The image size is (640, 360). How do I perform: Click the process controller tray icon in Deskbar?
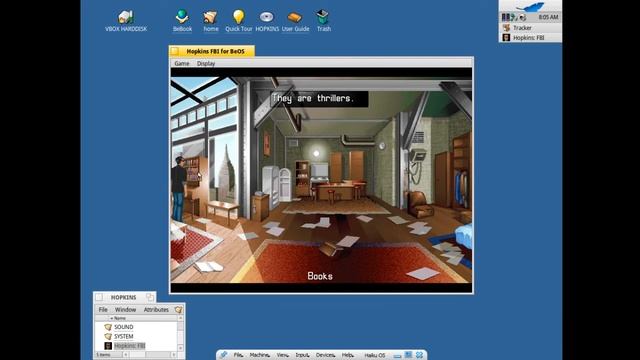coord(506,17)
